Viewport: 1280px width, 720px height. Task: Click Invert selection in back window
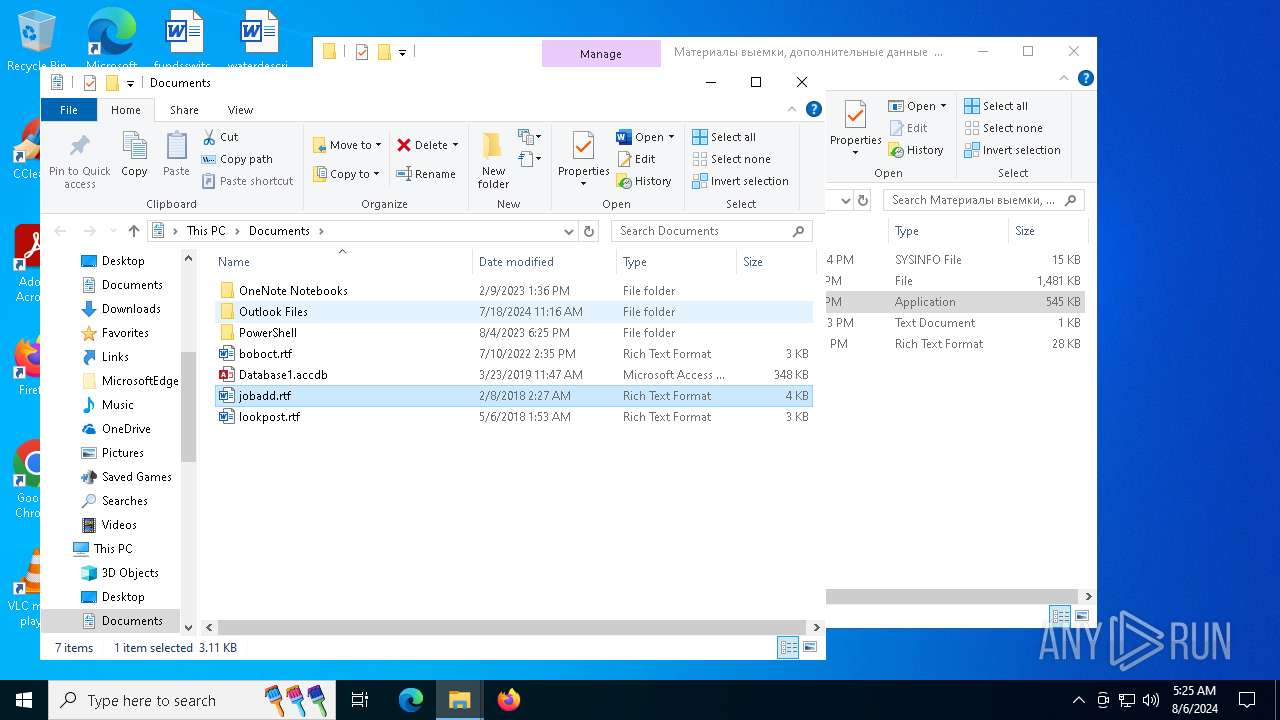(1012, 150)
